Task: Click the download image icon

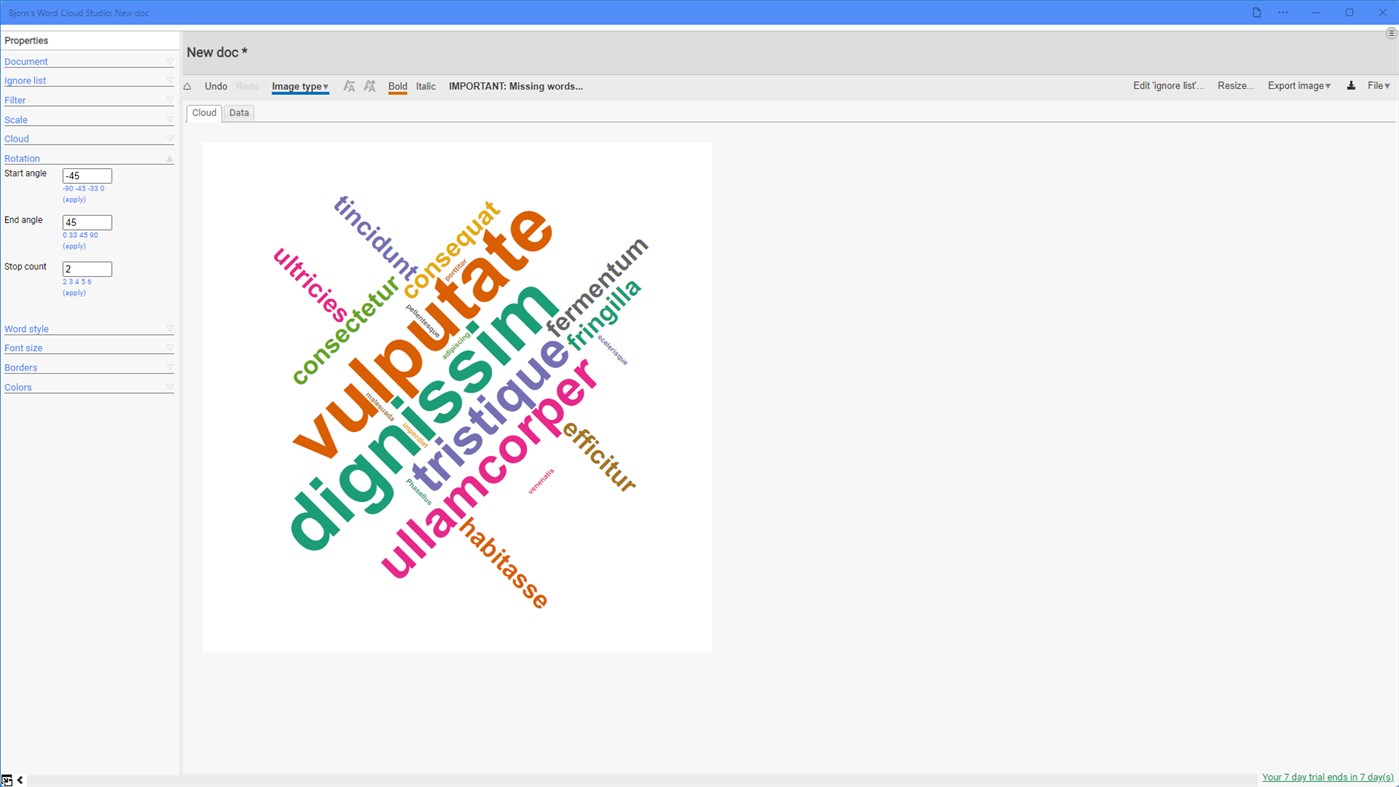Action: coord(1351,85)
